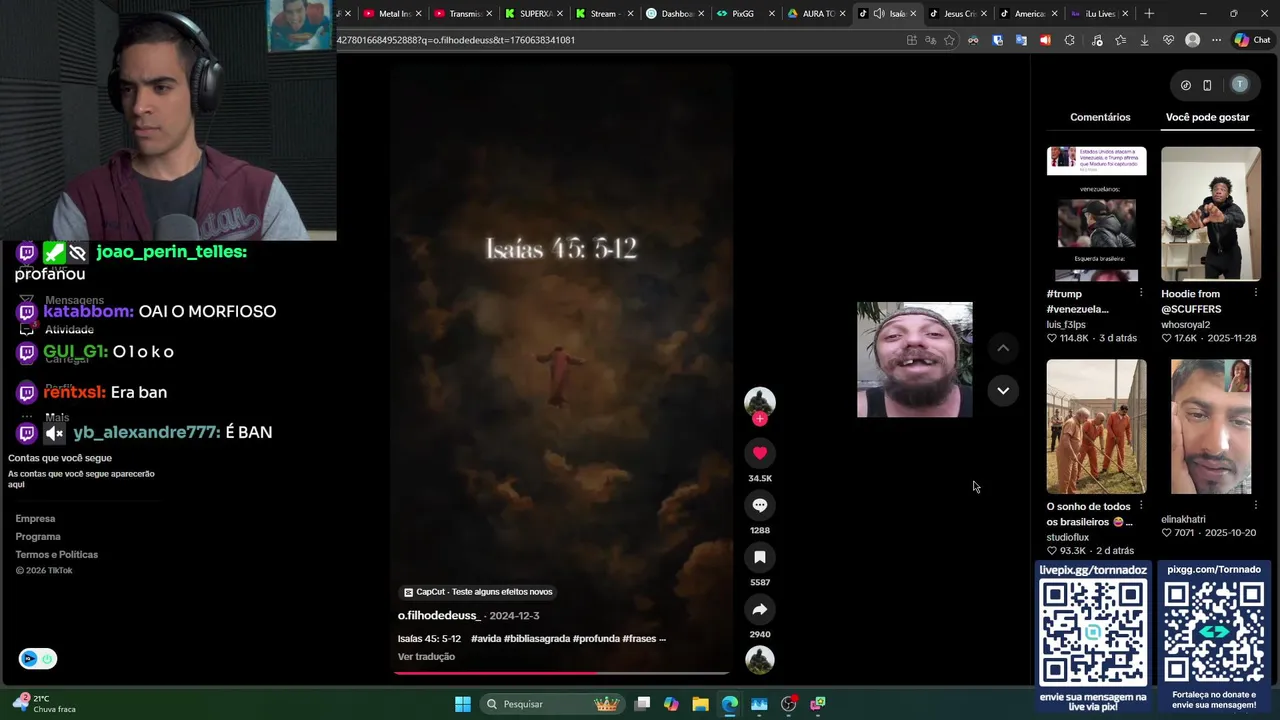
Task: Open browser downloads arrow icon
Action: click(1144, 40)
